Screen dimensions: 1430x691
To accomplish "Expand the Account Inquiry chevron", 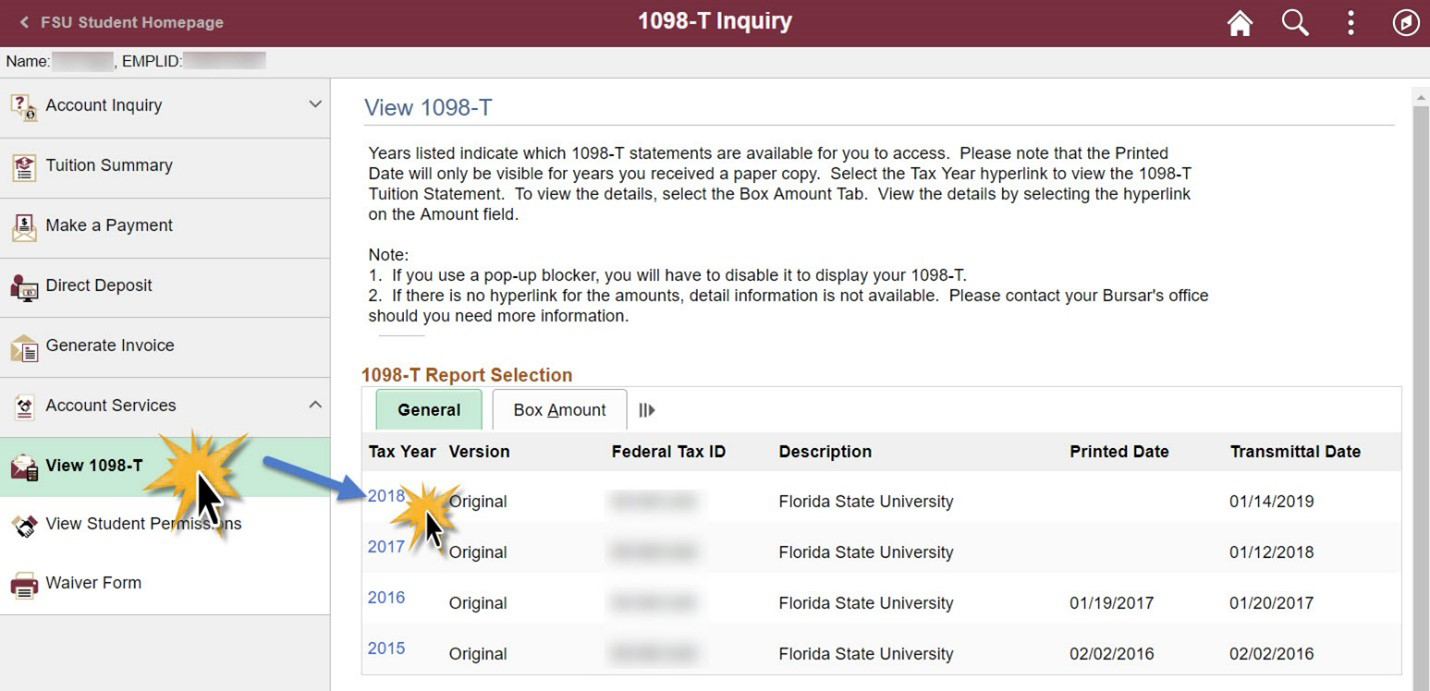I will tap(315, 105).
